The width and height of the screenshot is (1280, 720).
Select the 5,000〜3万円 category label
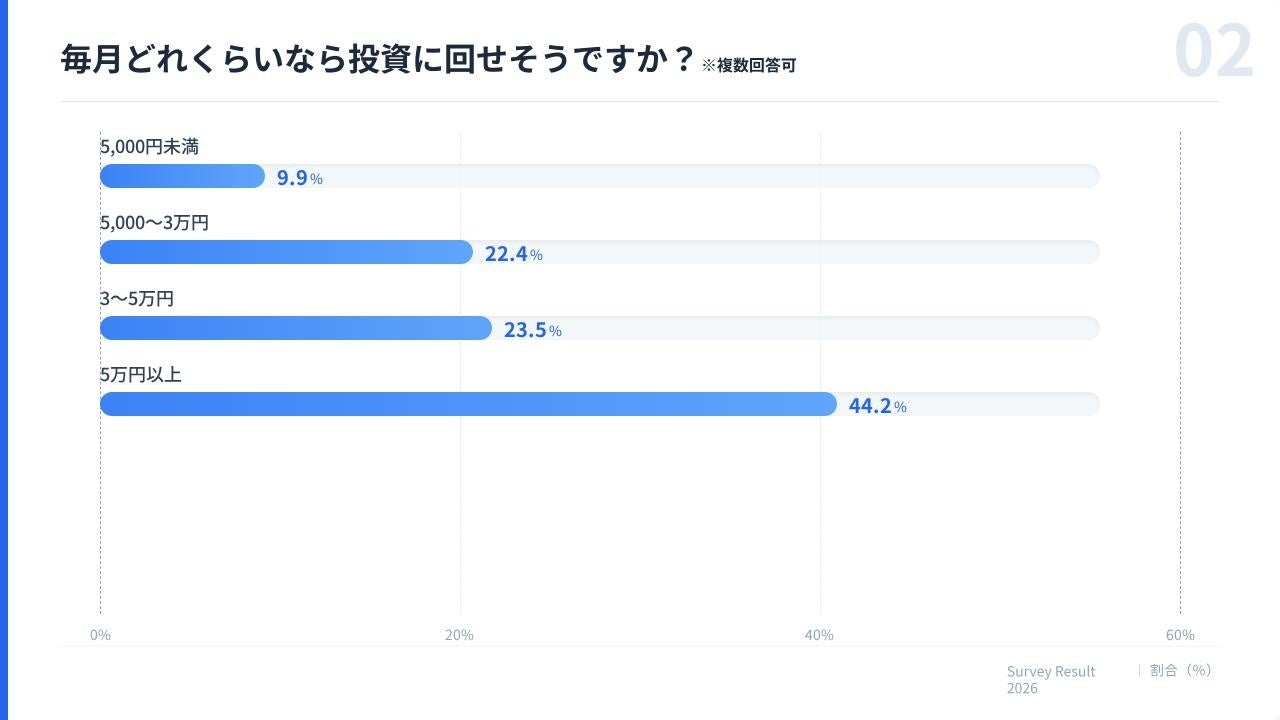pos(154,223)
